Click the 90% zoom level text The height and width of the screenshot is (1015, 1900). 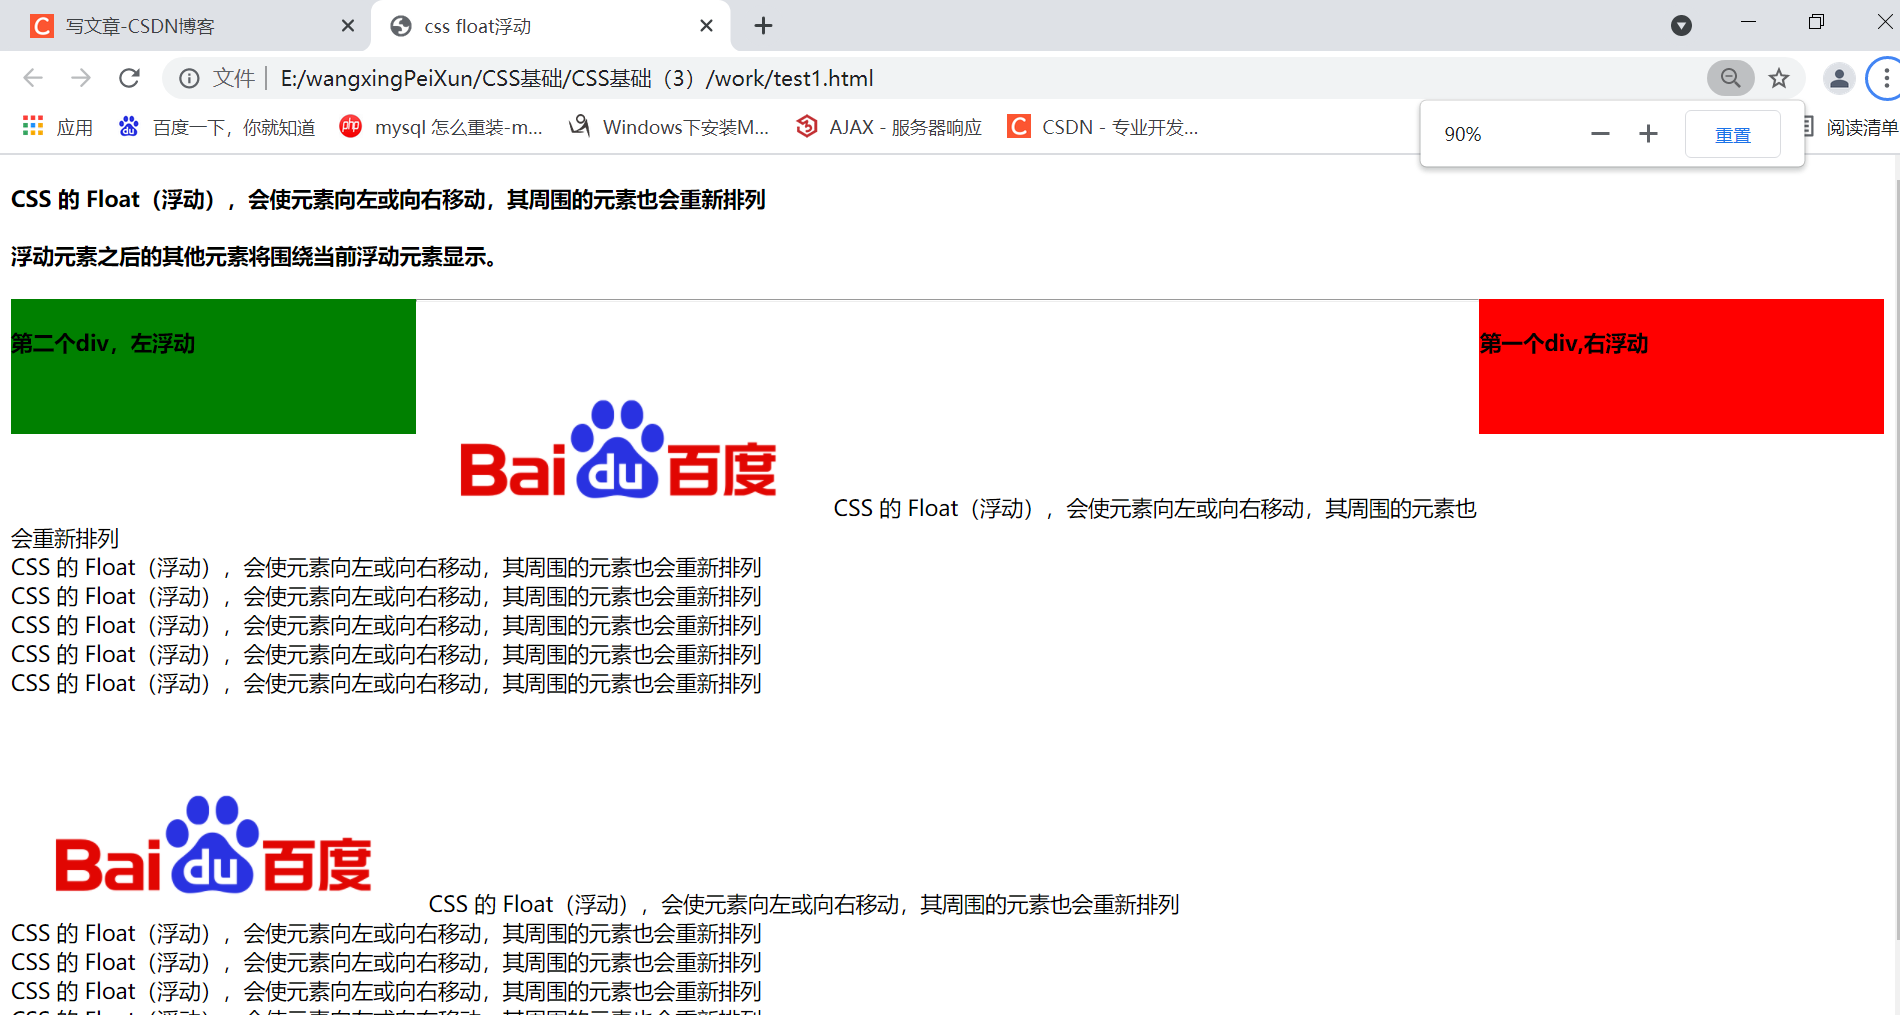(x=1462, y=134)
